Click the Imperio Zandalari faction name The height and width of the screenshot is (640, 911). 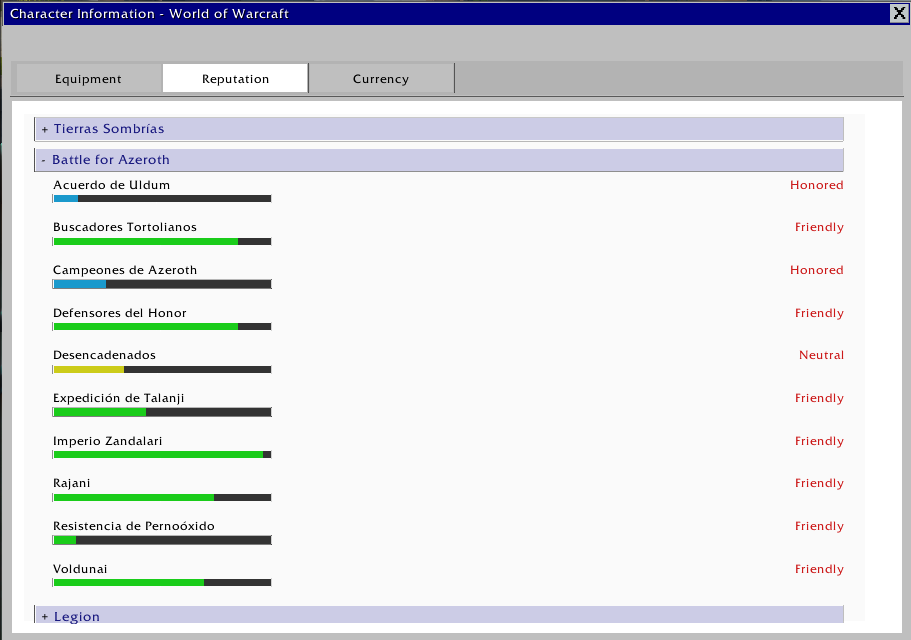107,441
